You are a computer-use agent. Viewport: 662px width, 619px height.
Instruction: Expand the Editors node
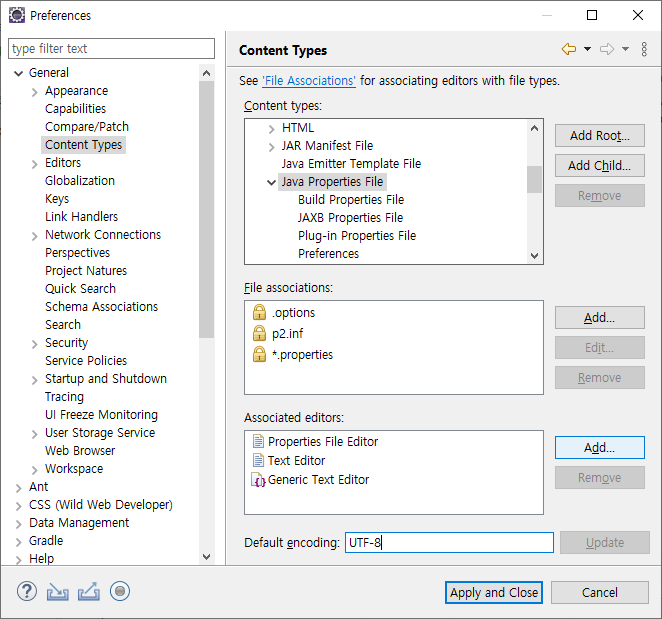[x=35, y=164]
